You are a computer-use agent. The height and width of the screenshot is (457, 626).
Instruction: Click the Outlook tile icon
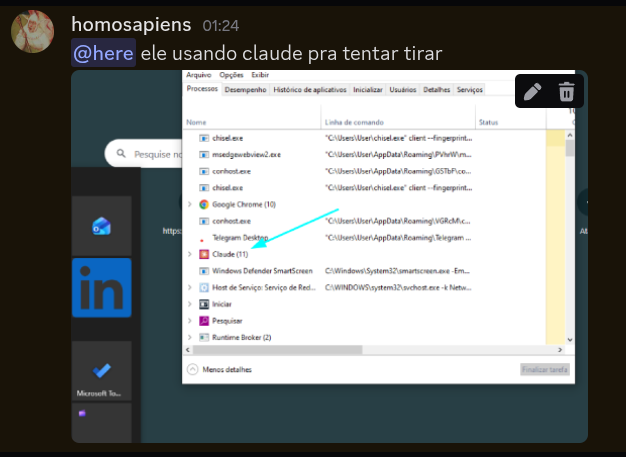[101, 226]
